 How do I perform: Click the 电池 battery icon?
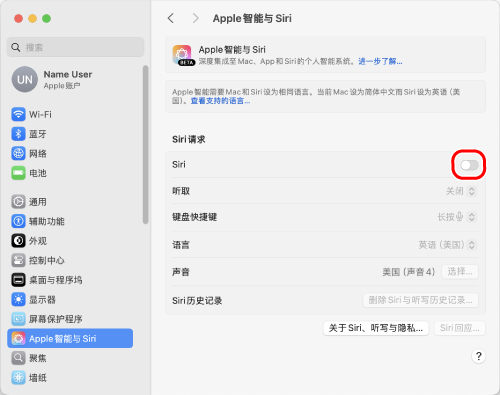18,173
